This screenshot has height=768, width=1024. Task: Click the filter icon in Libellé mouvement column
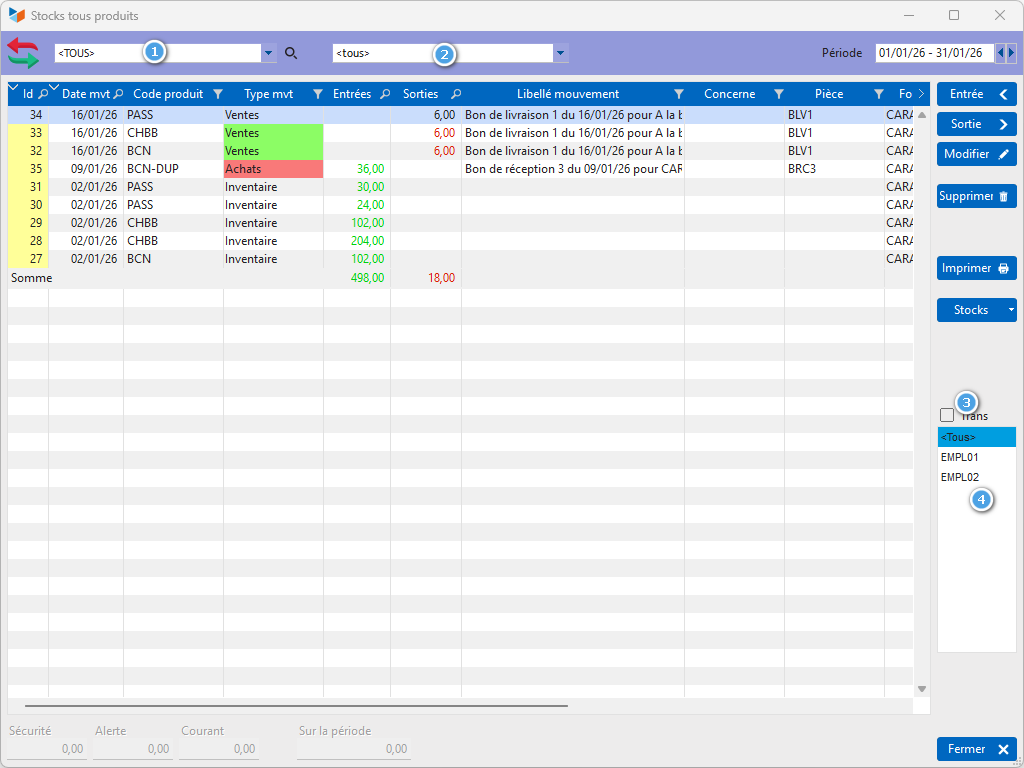[678, 94]
